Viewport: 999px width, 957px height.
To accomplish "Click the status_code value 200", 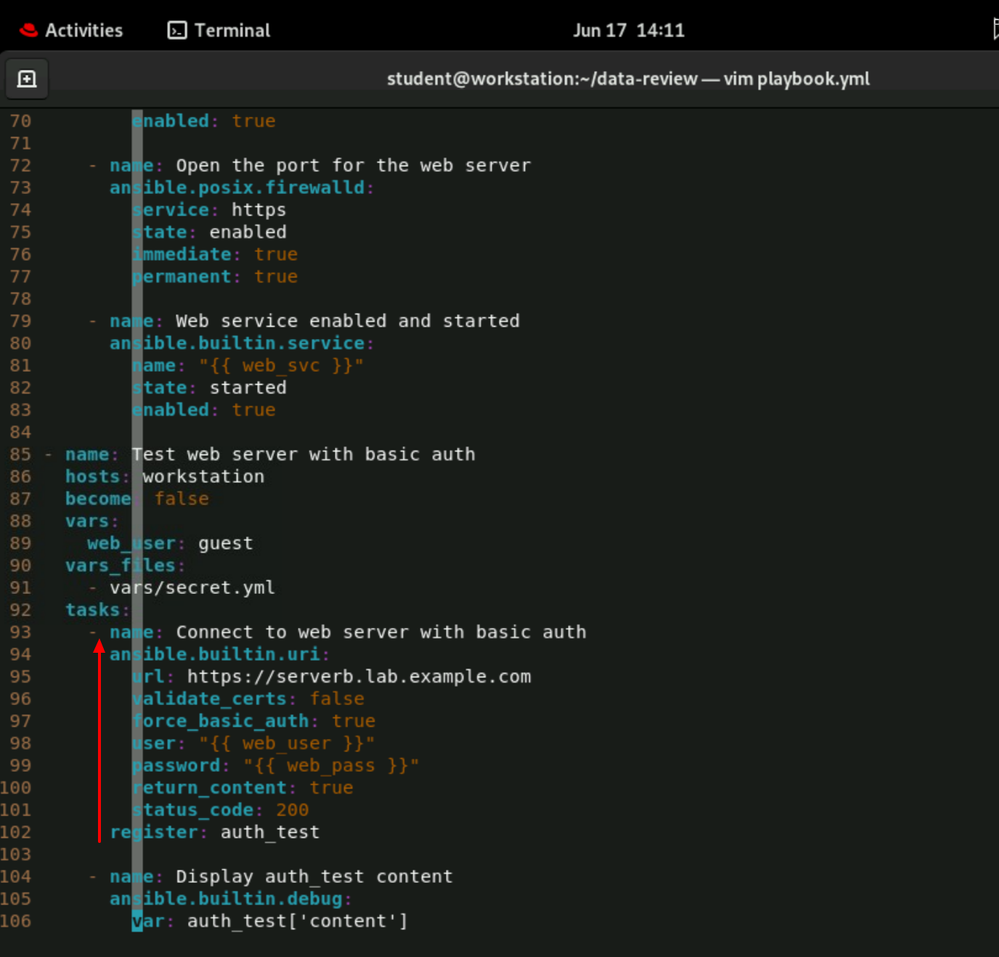I will click(x=292, y=810).
